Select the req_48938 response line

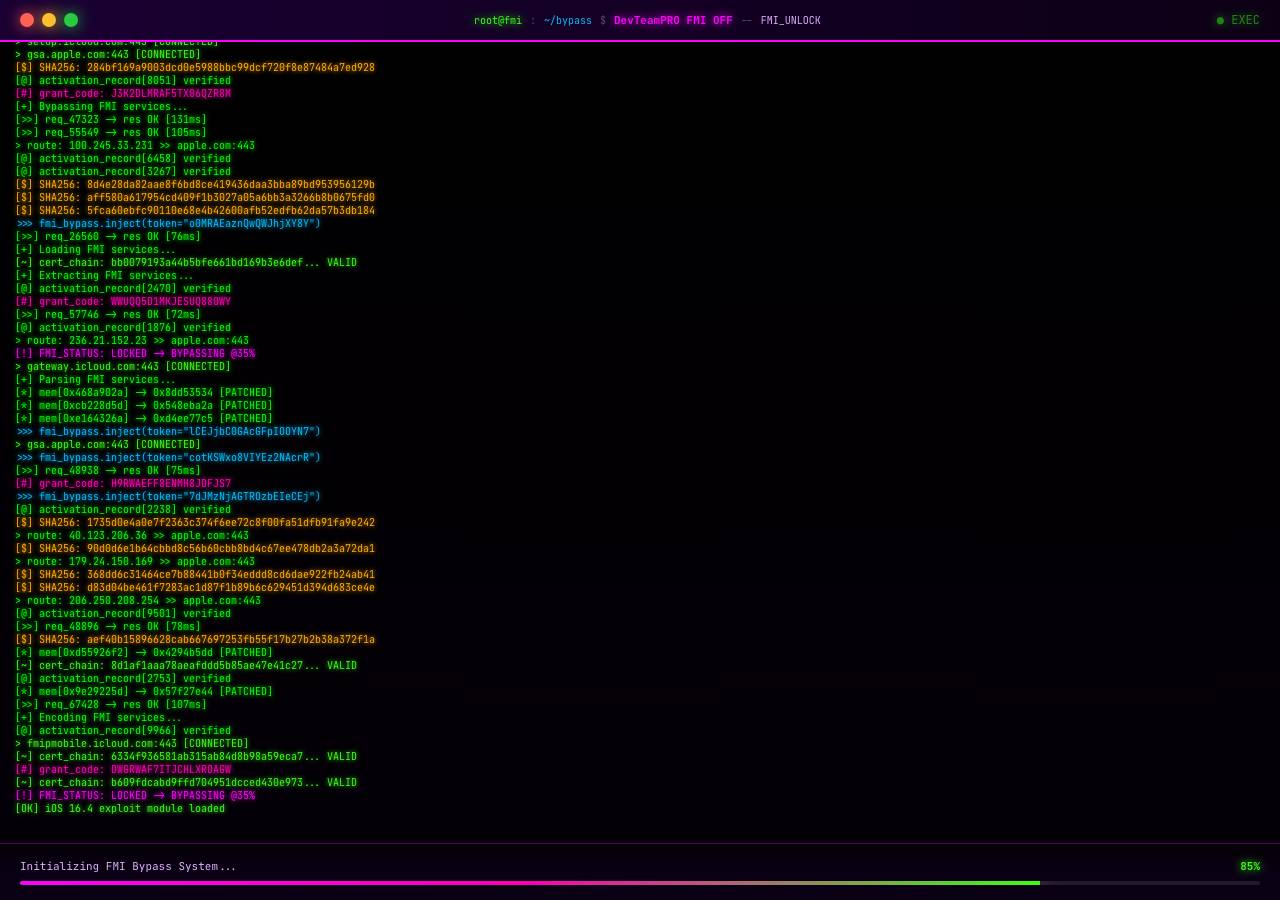pyautogui.click(x=108, y=471)
